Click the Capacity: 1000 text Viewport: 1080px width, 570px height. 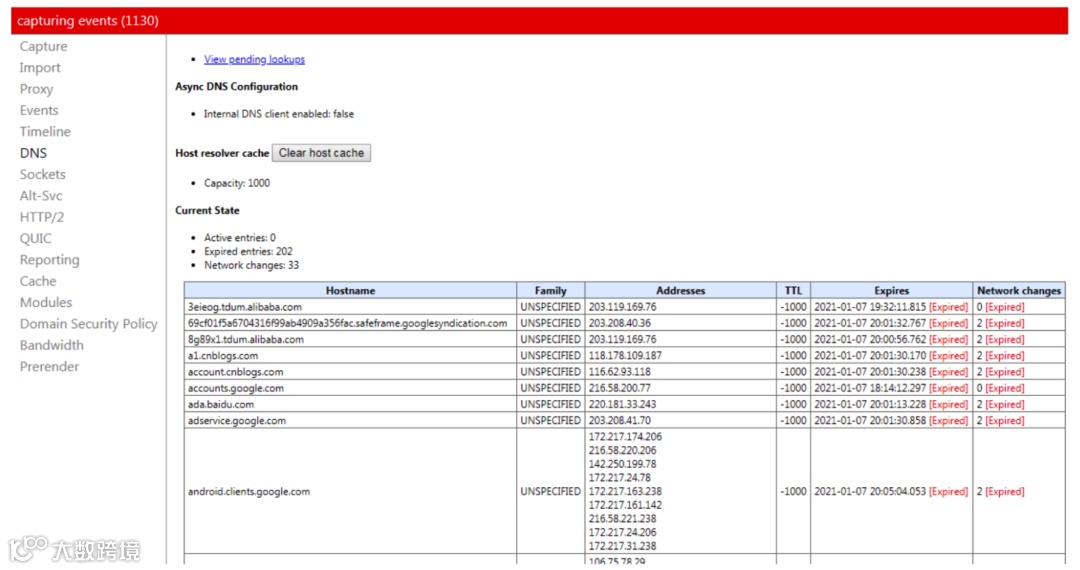[237, 183]
